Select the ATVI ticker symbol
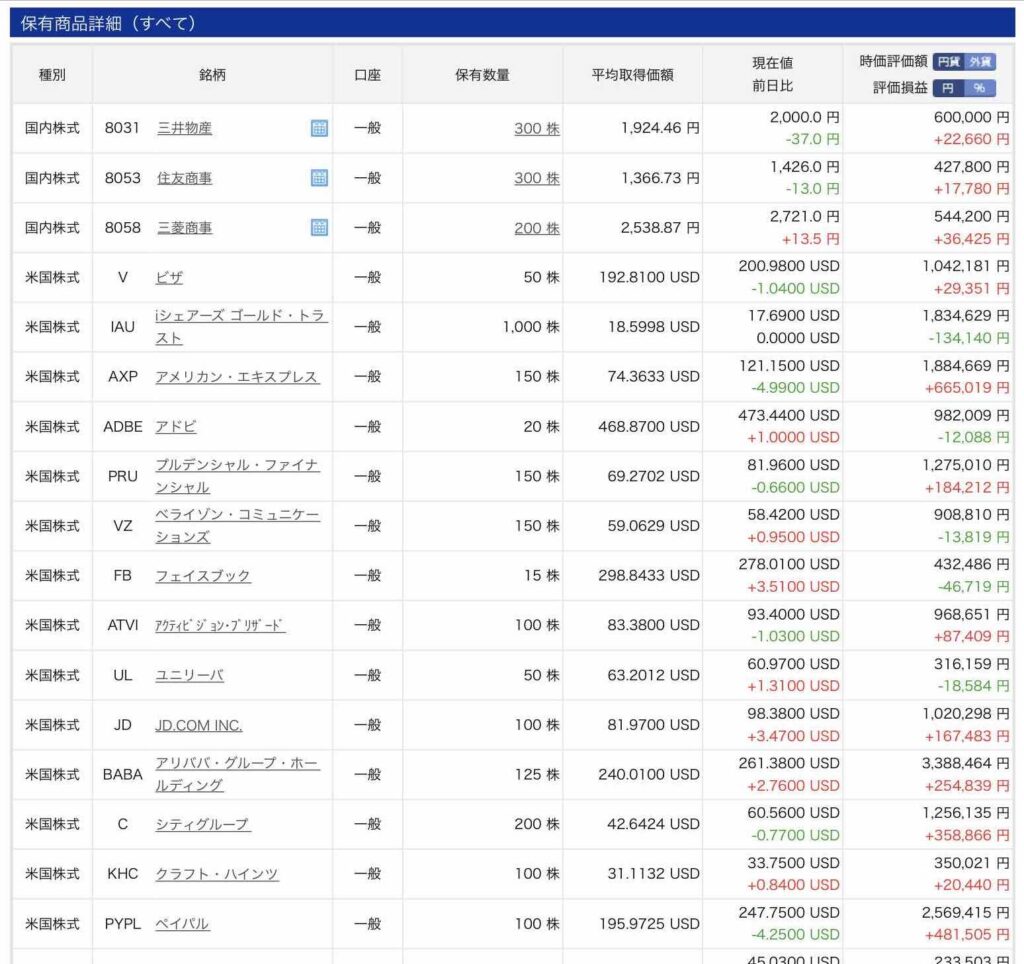The height and width of the screenshot is (964, 1024). coord(123,625)
